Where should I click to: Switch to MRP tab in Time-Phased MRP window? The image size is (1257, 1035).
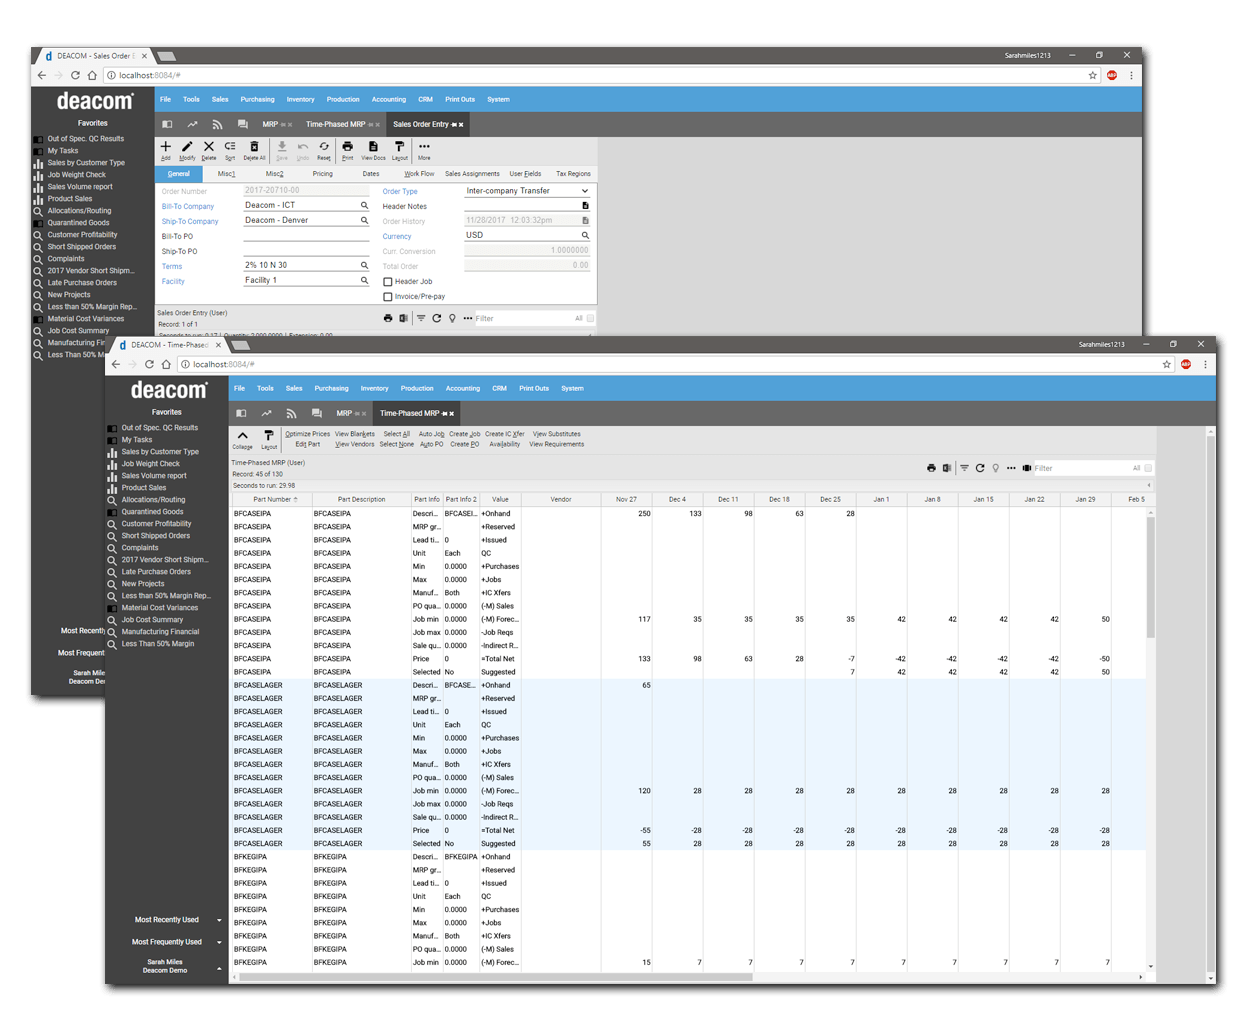click(x=344, y=413)
